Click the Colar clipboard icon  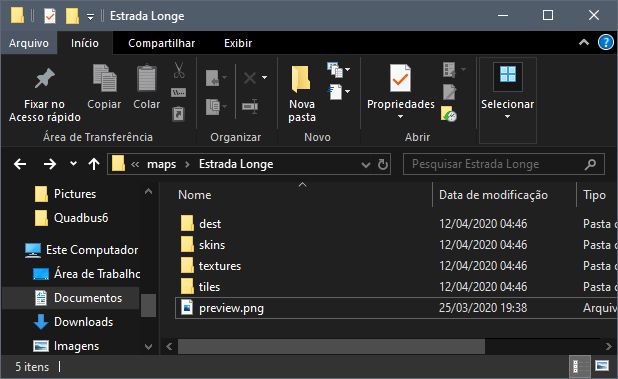[146, 78]
